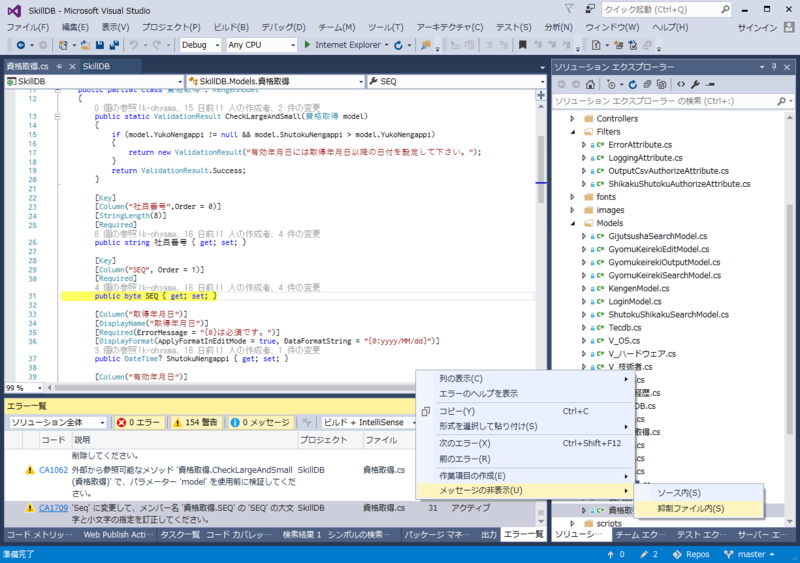Switch to the SkillDB editor tab

coord(96,66)
